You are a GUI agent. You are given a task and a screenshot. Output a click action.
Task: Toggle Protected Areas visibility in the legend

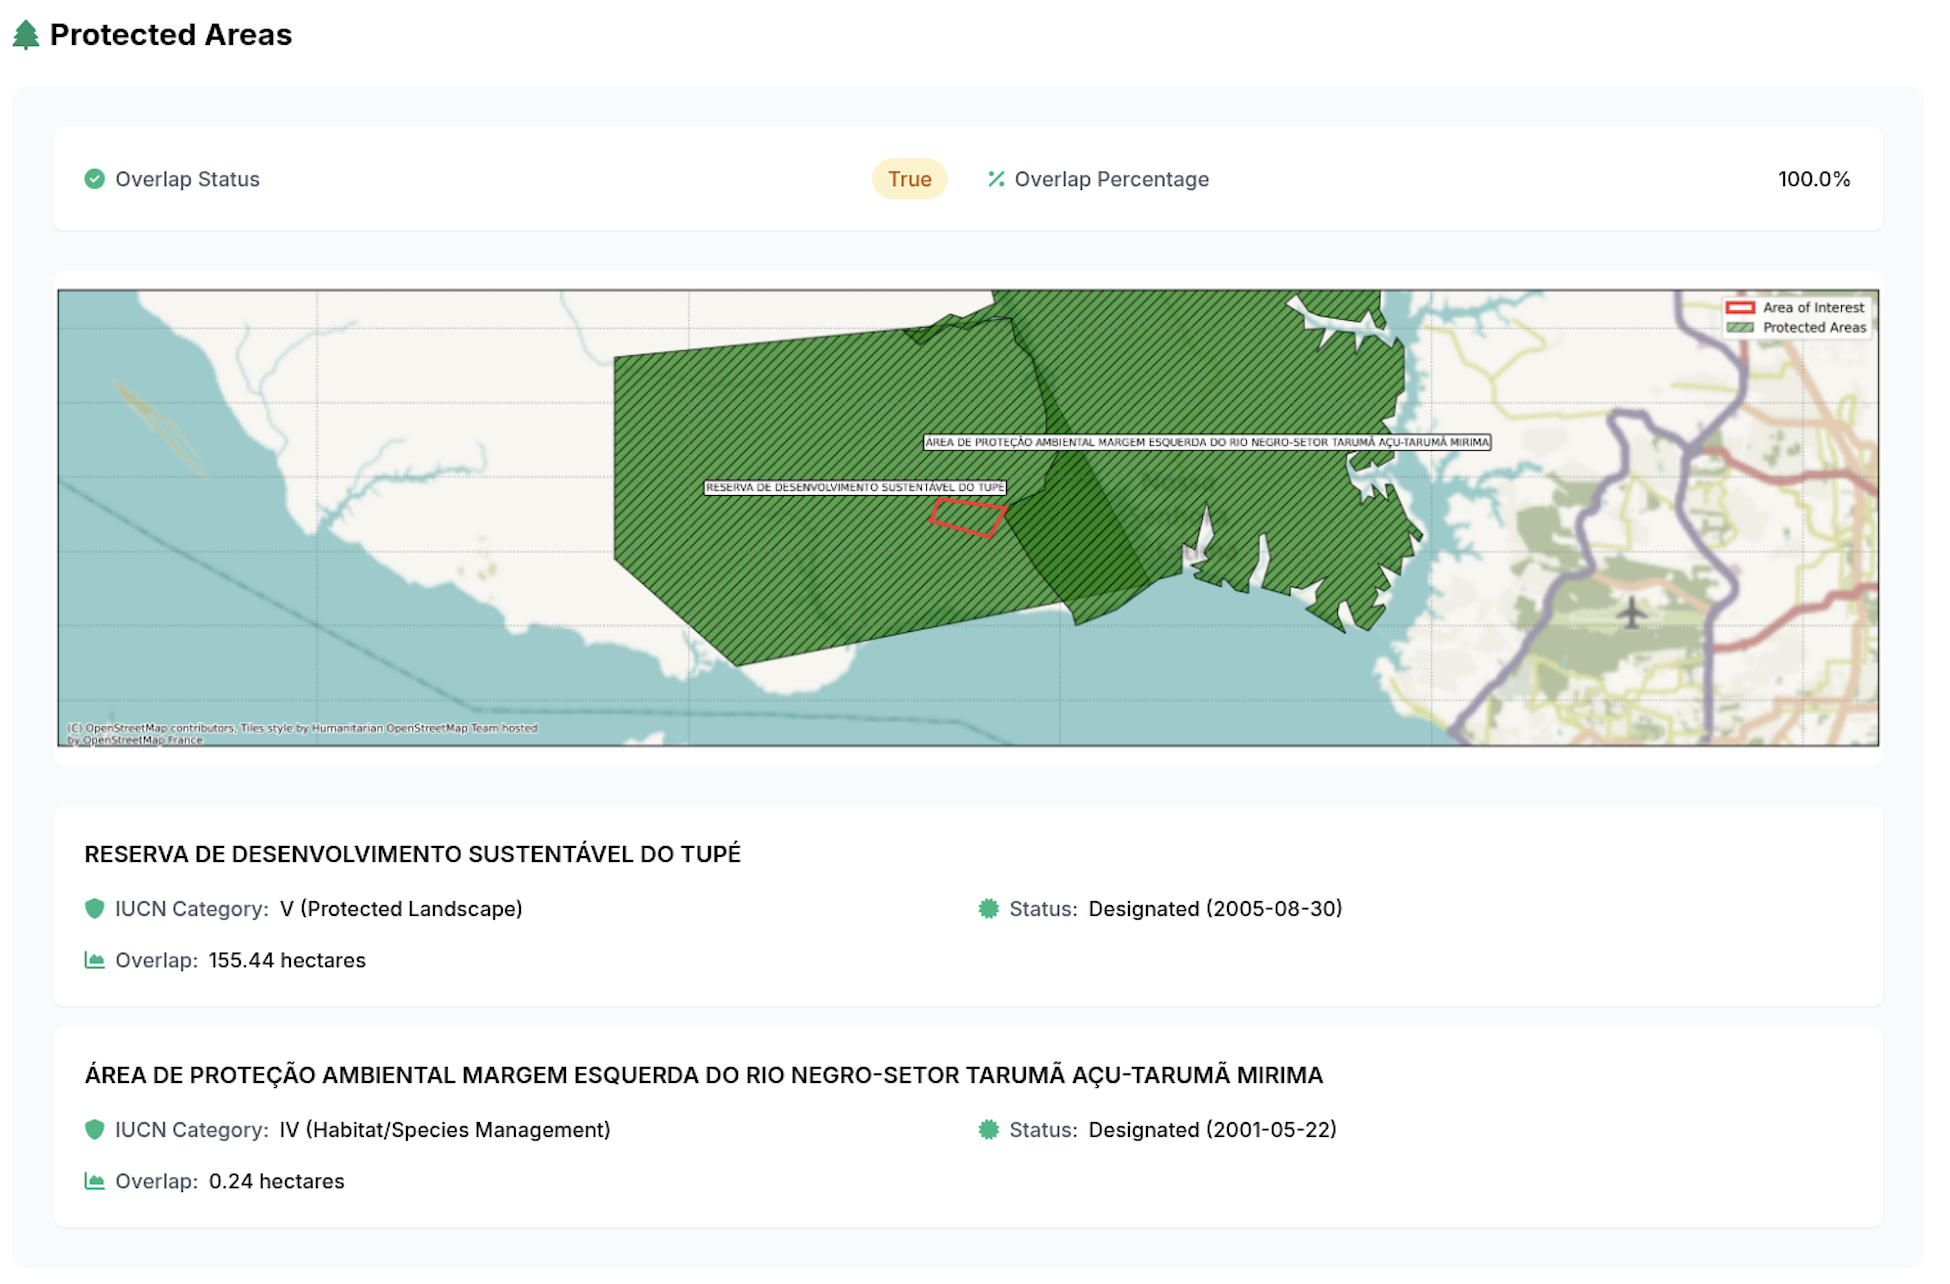pyautogui.click(x=1796, y=327)
